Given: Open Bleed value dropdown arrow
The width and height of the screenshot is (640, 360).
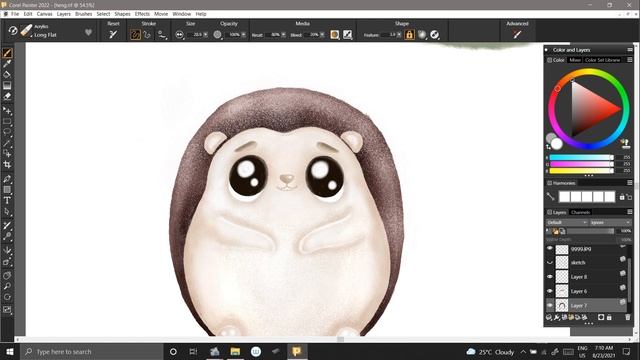Looking at the screenshot, I should click(322, 35).
